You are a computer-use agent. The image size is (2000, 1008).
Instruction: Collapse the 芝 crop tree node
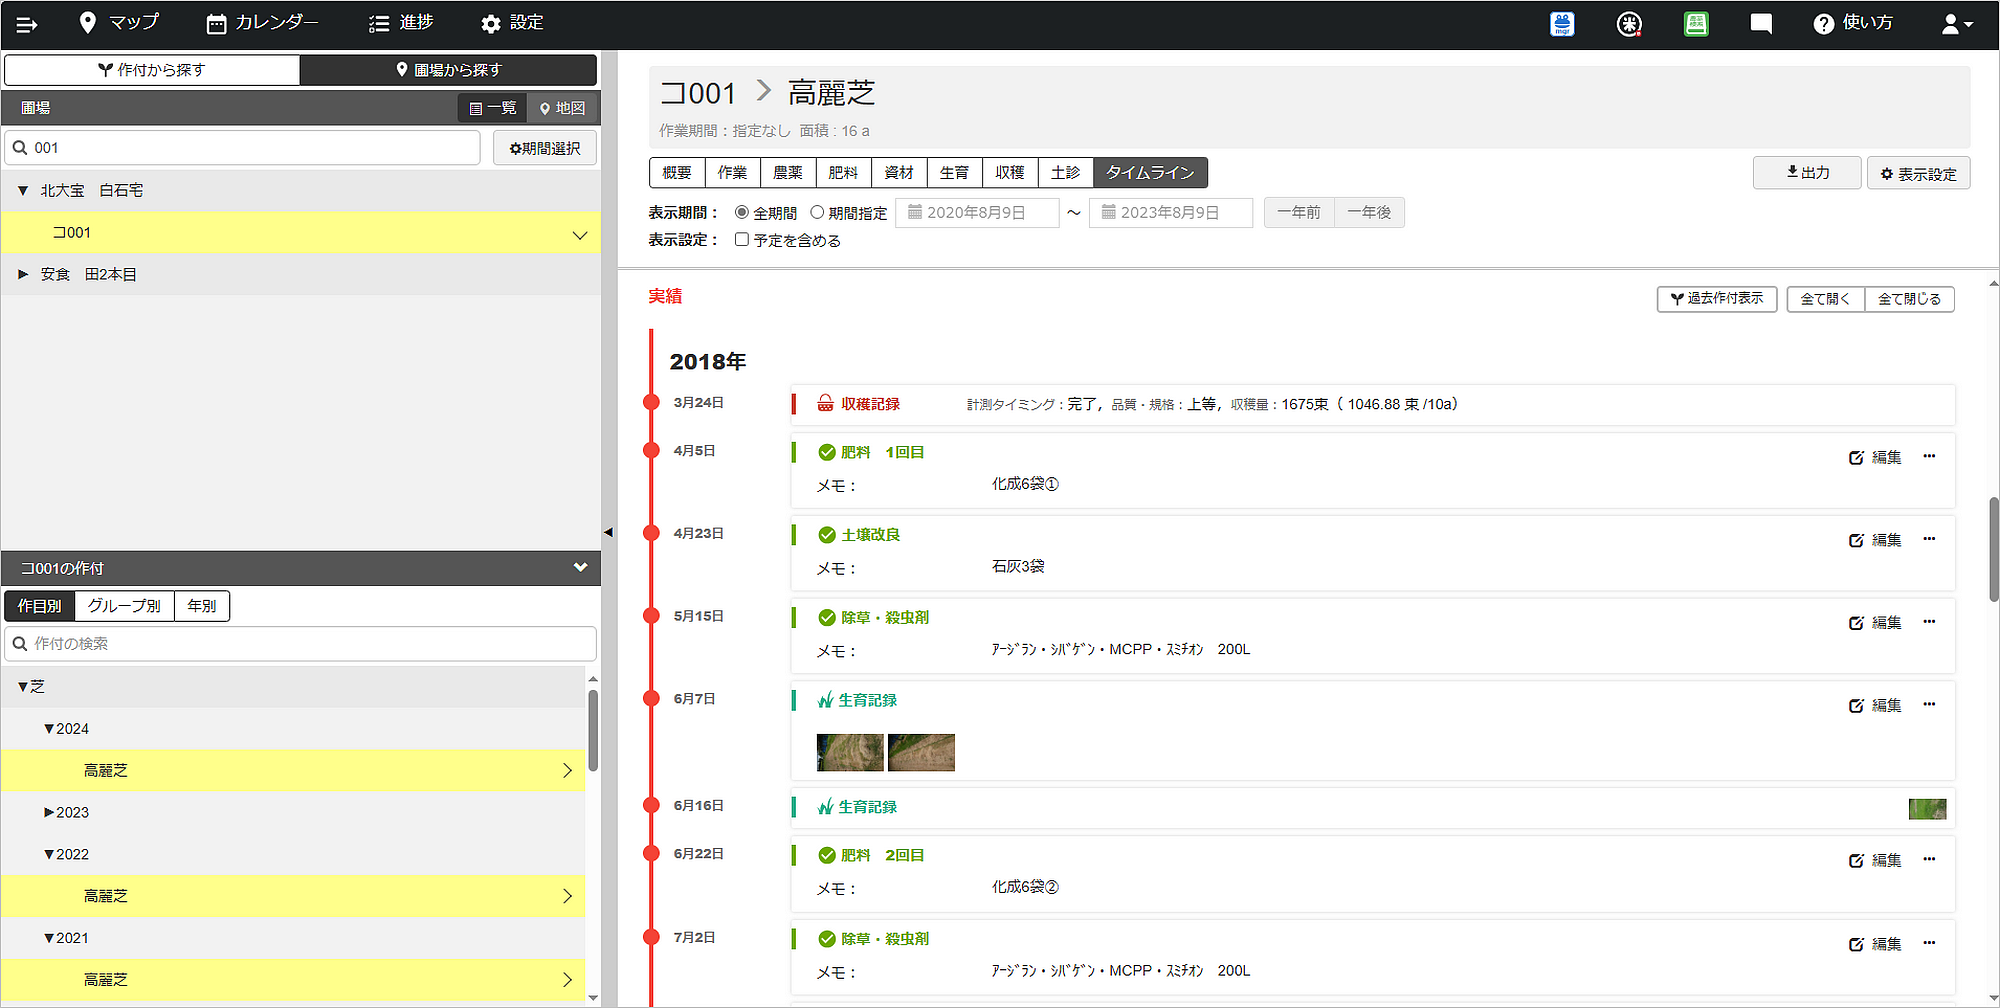[x=23, y=686]
